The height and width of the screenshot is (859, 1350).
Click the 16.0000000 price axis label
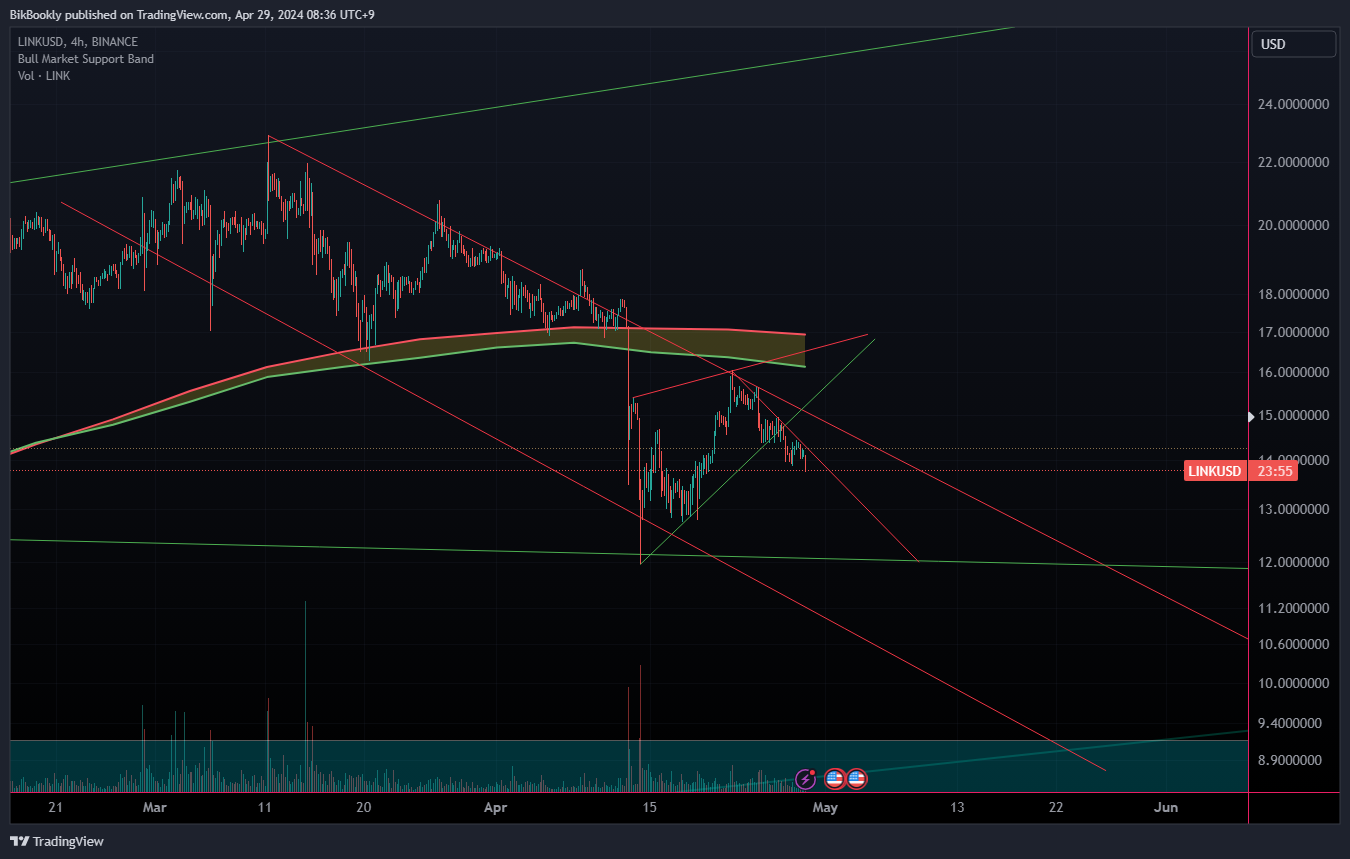click(1292, 373)
